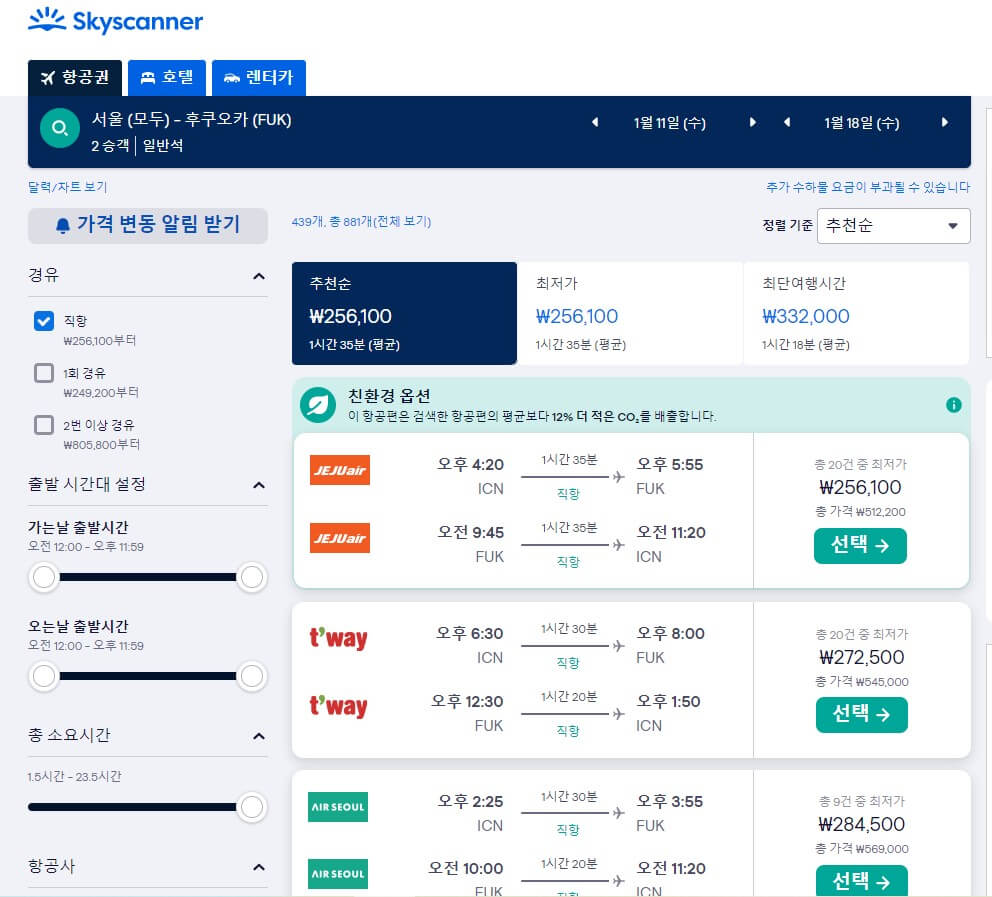Click Air Seoul logo on 오후 2:25 flight
This screenshot has width=992, height=897.
coord(338,807)
